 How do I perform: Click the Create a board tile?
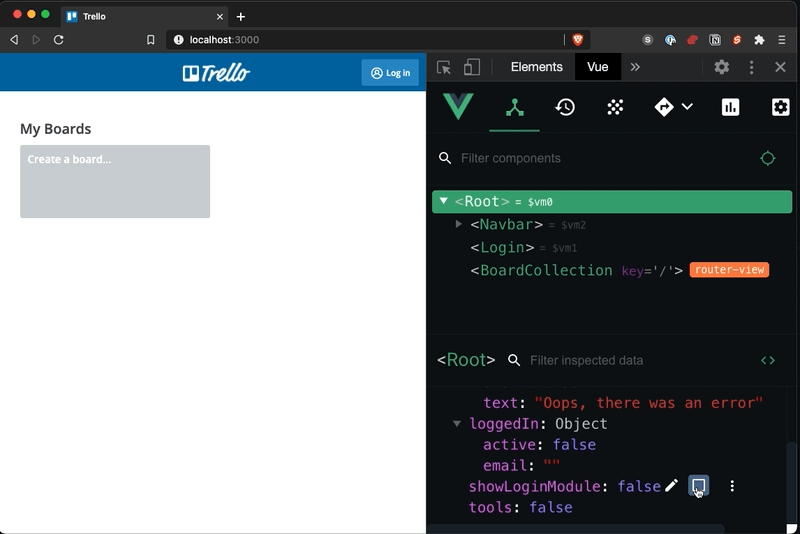click(115, 181)
